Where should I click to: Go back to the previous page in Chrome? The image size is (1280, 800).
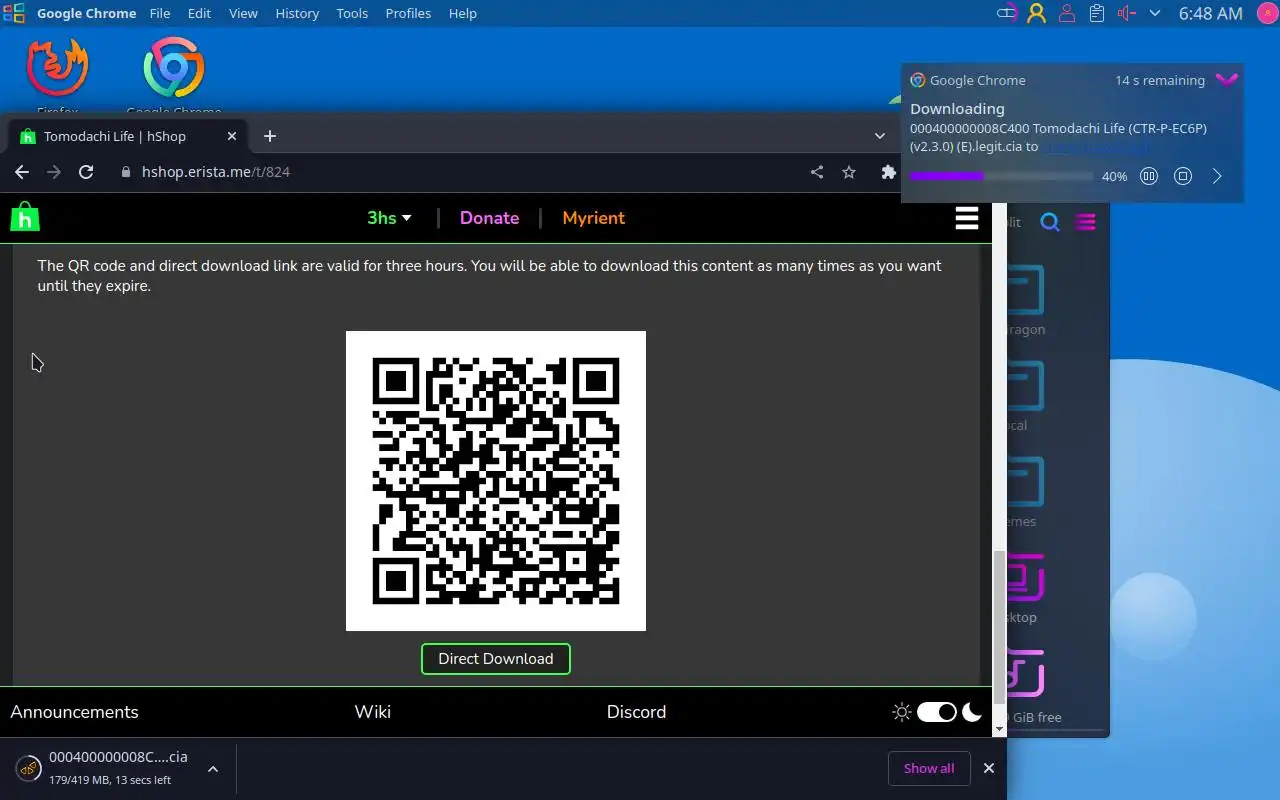point(22,172)
